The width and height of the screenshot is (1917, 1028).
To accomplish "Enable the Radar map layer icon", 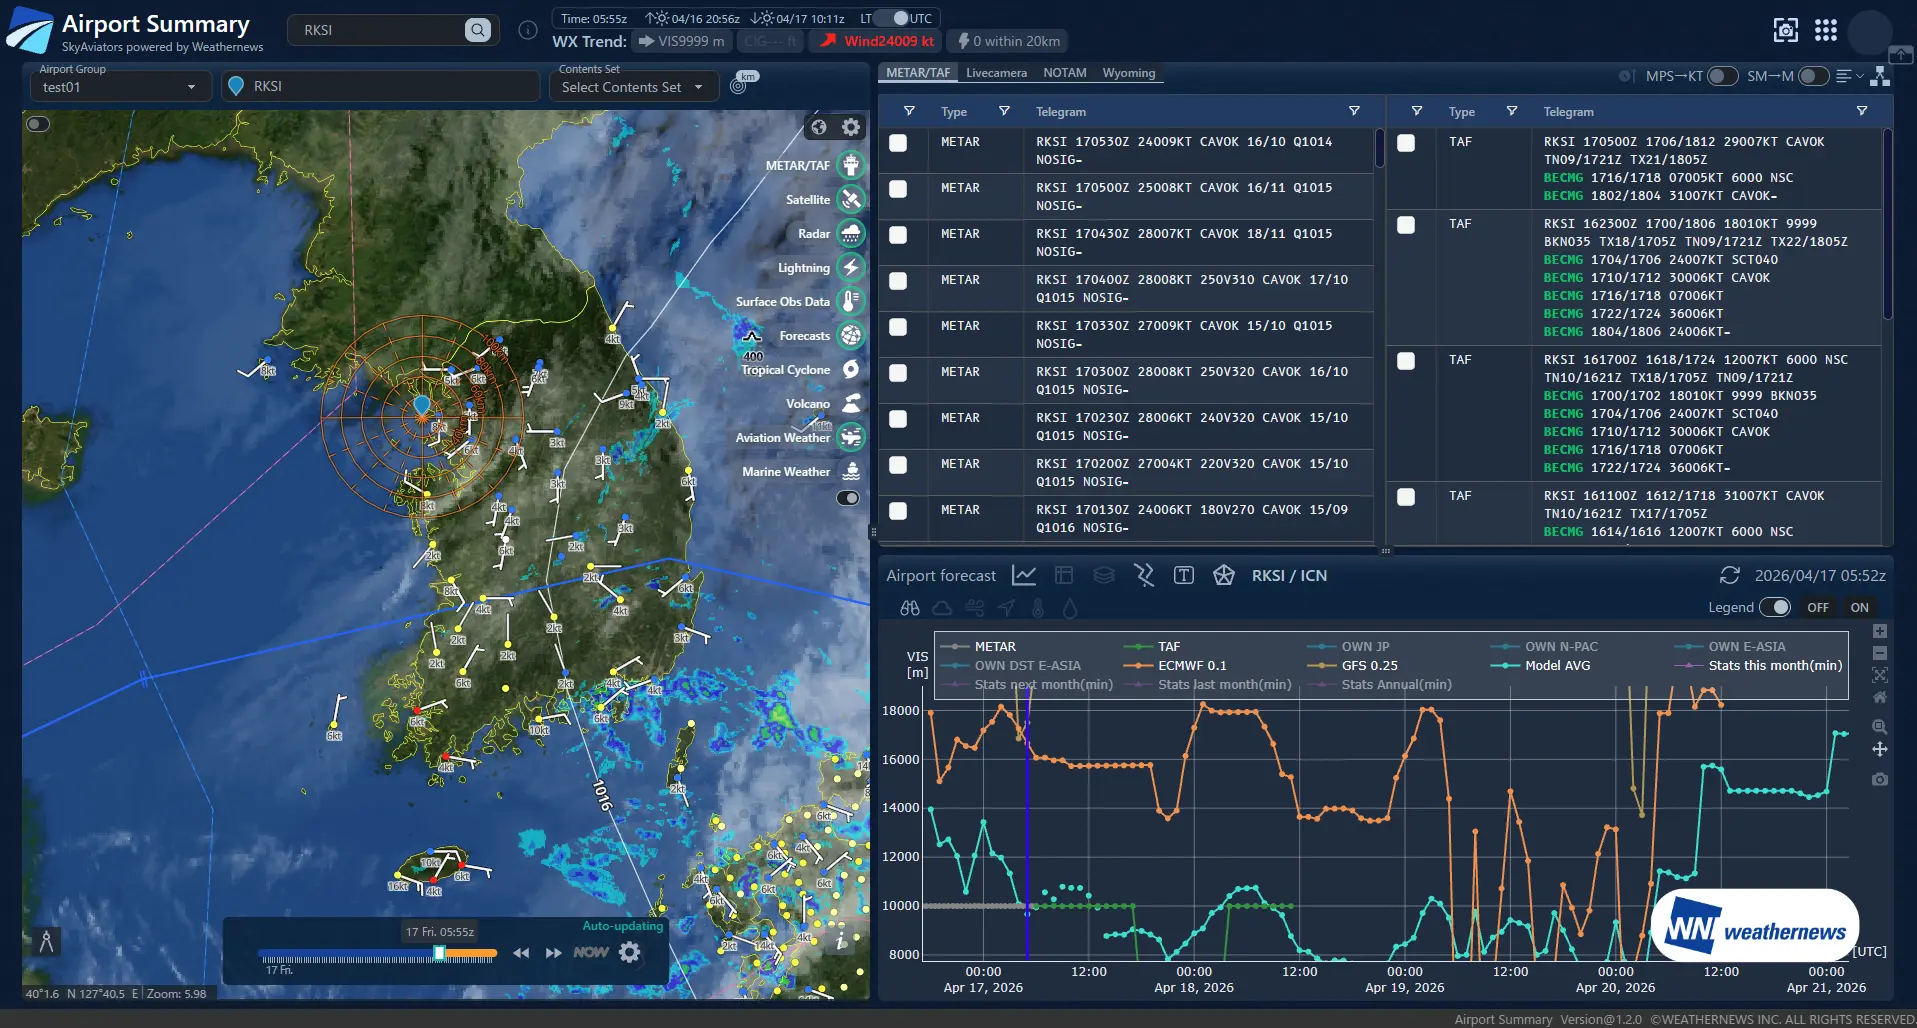I will click(x=850, y=234).
